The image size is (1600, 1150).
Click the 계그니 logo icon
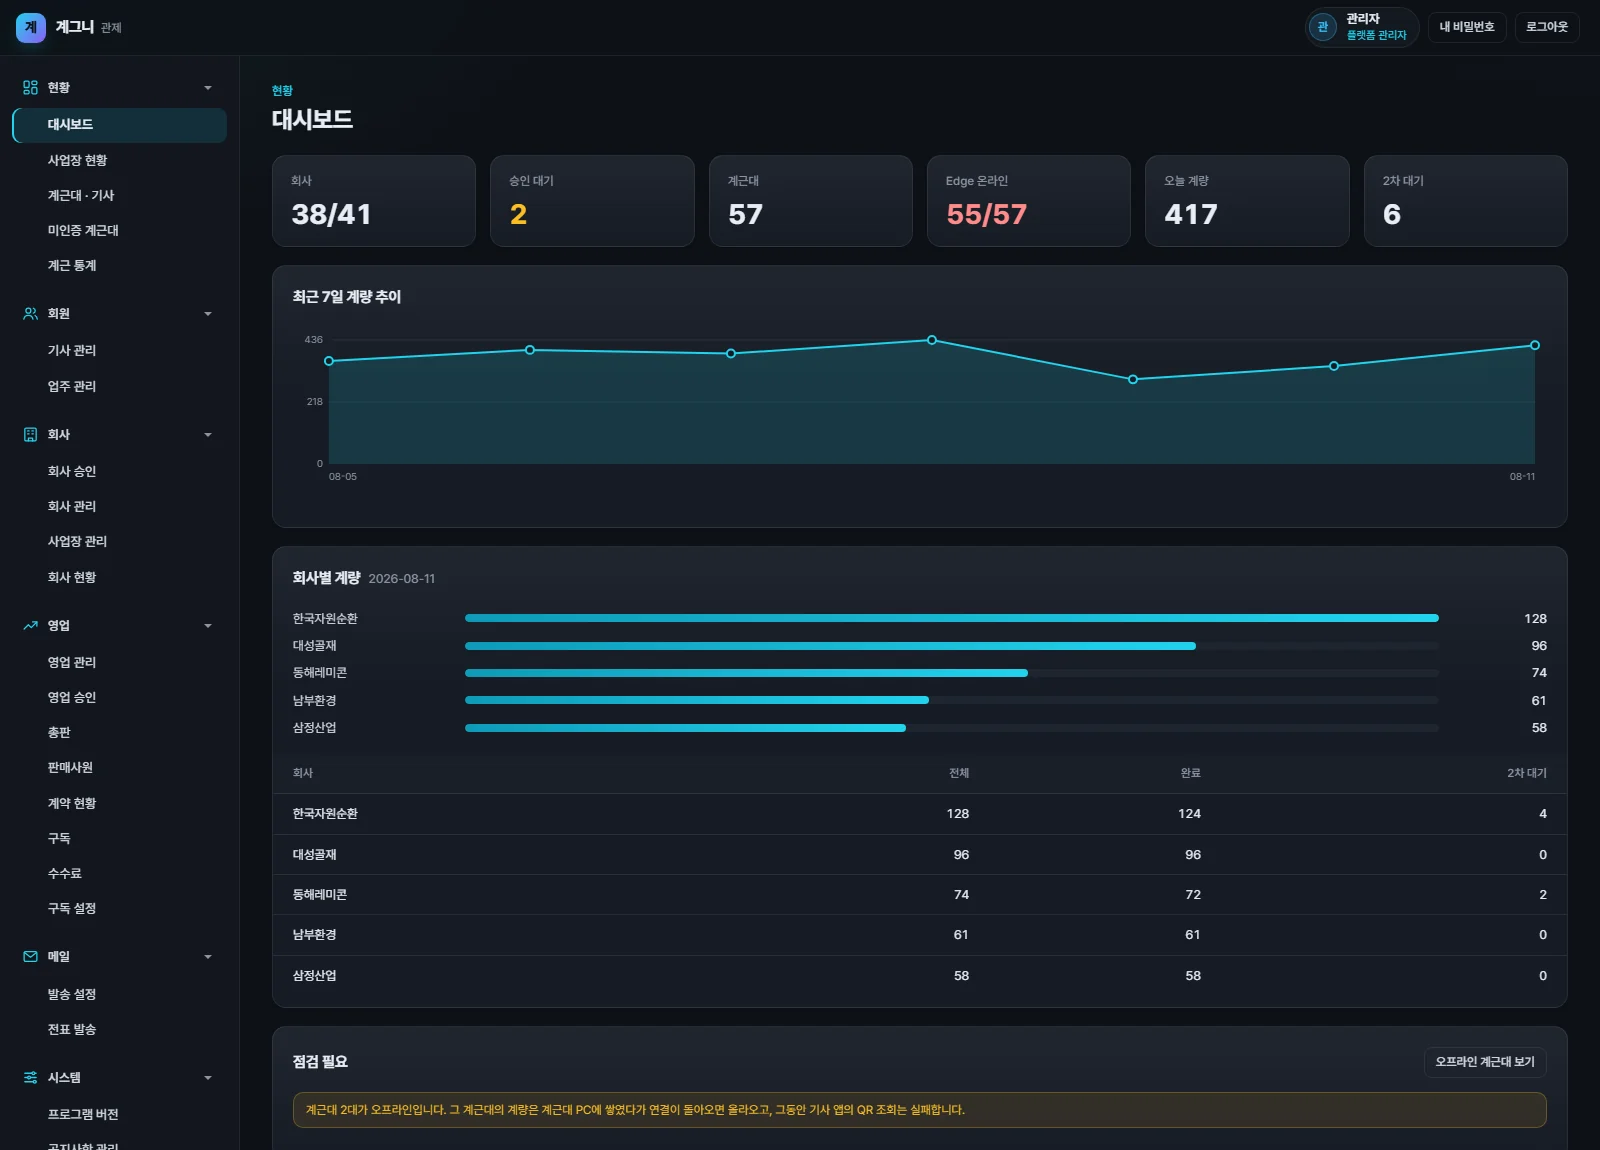[31, 27]
